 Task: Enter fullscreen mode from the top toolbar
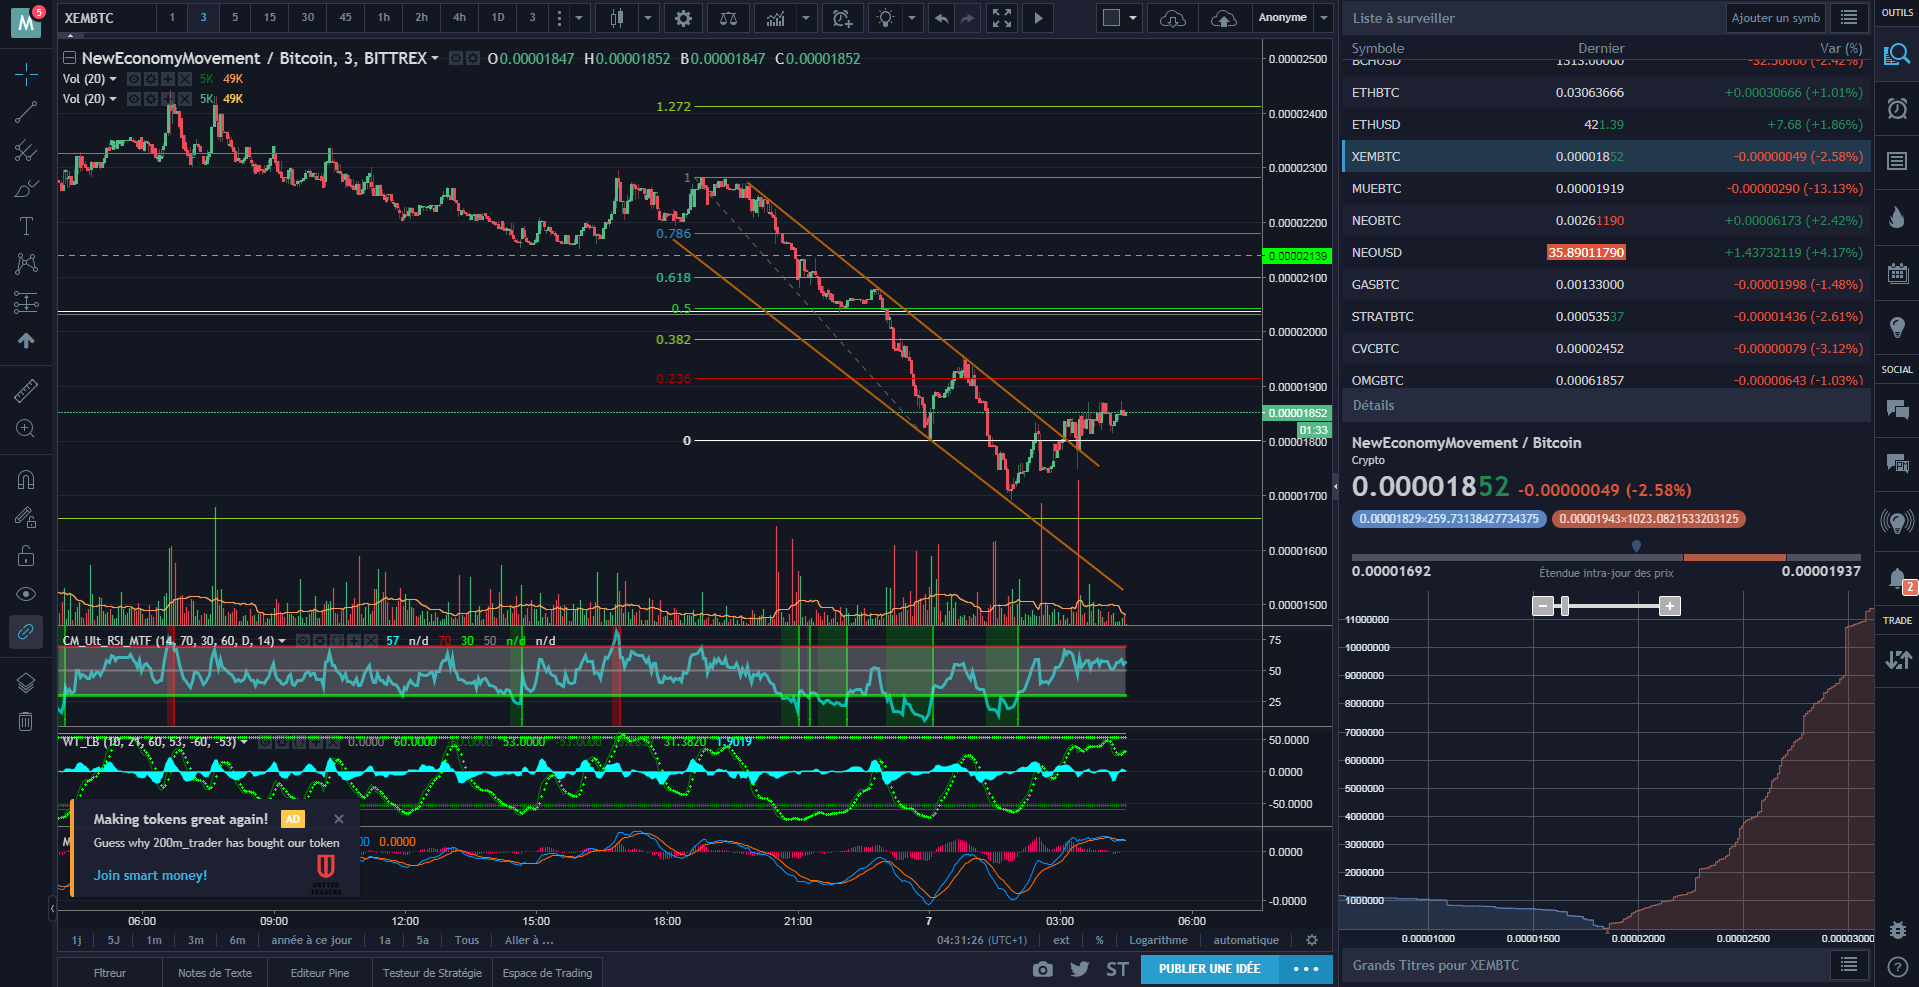[x=1001, y=18]
